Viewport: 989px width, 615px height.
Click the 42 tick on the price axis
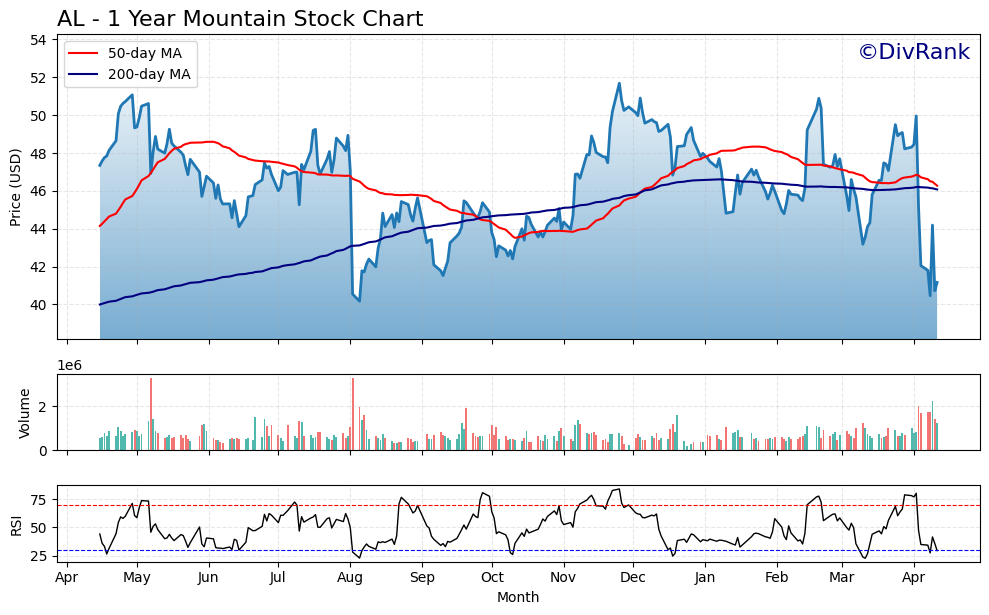click(38, 267)
